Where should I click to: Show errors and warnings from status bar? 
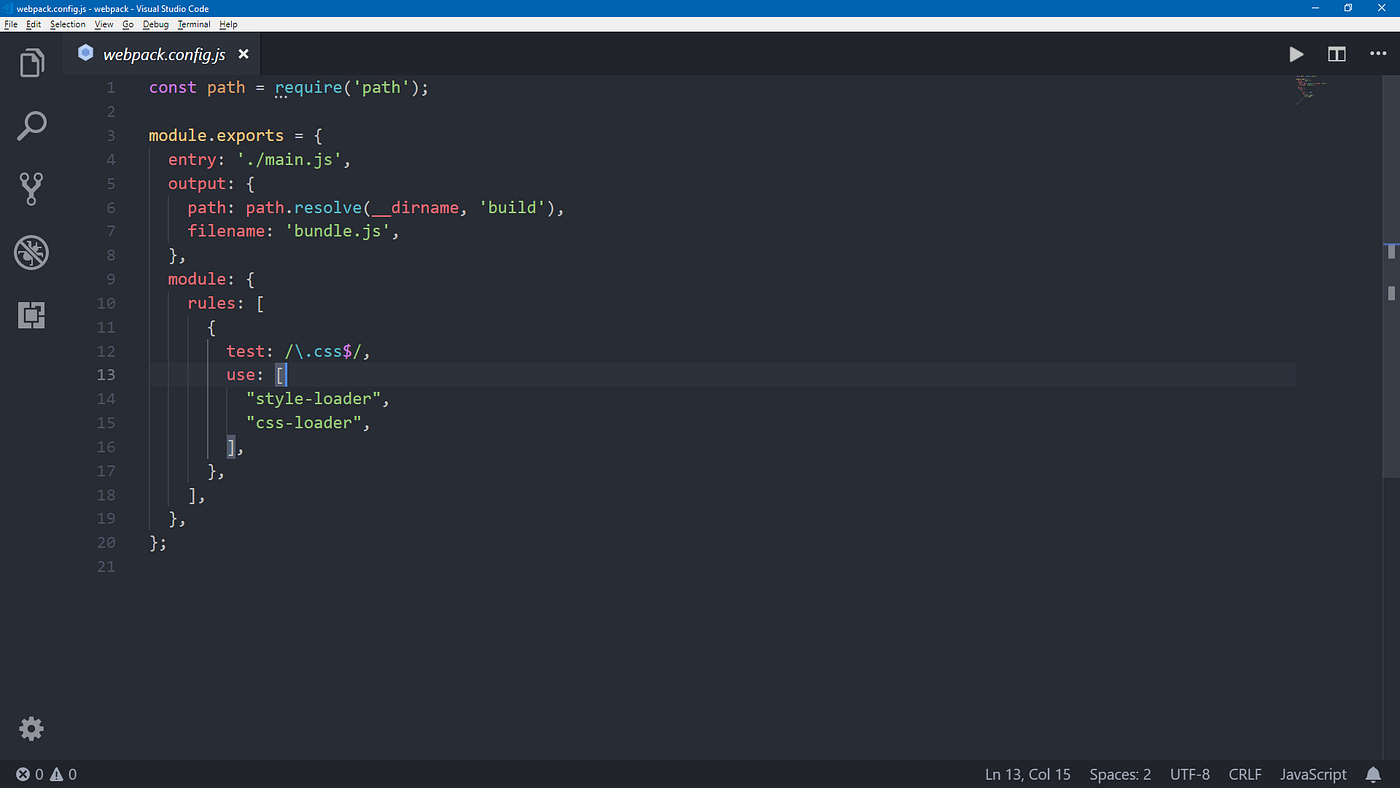[x=40, y=774]
